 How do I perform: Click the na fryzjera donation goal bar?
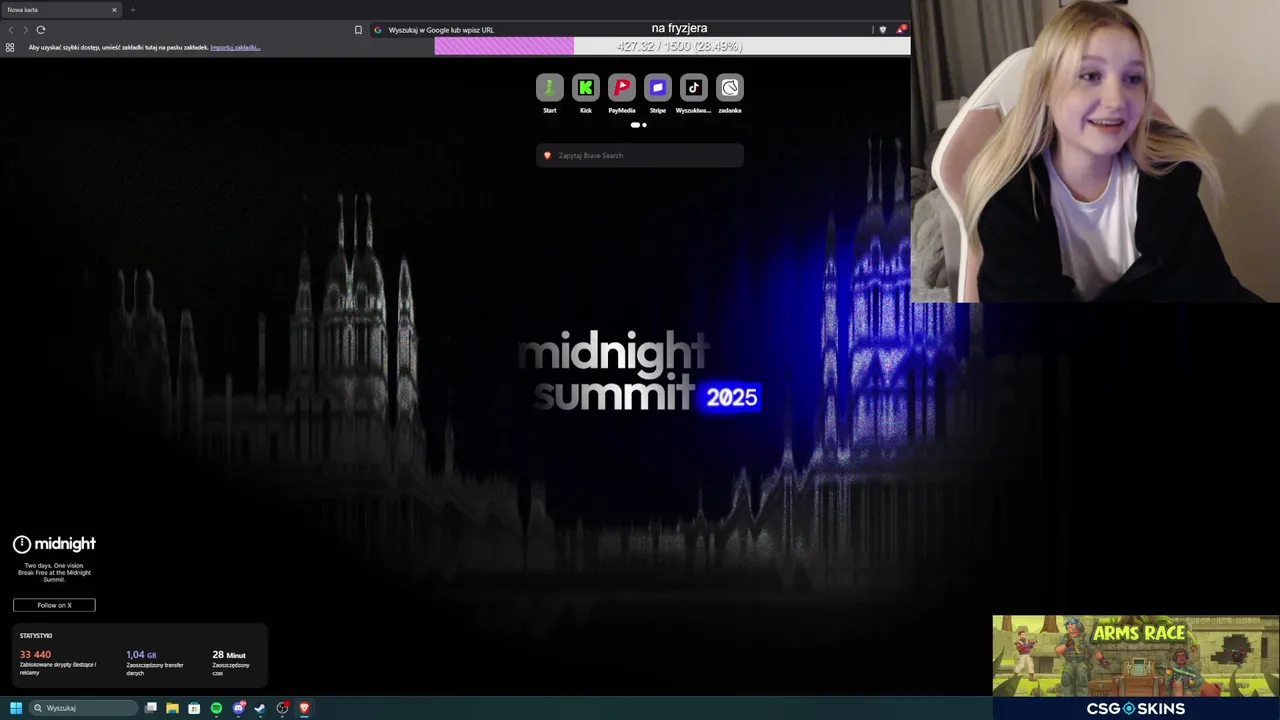(x=672, y=46)
